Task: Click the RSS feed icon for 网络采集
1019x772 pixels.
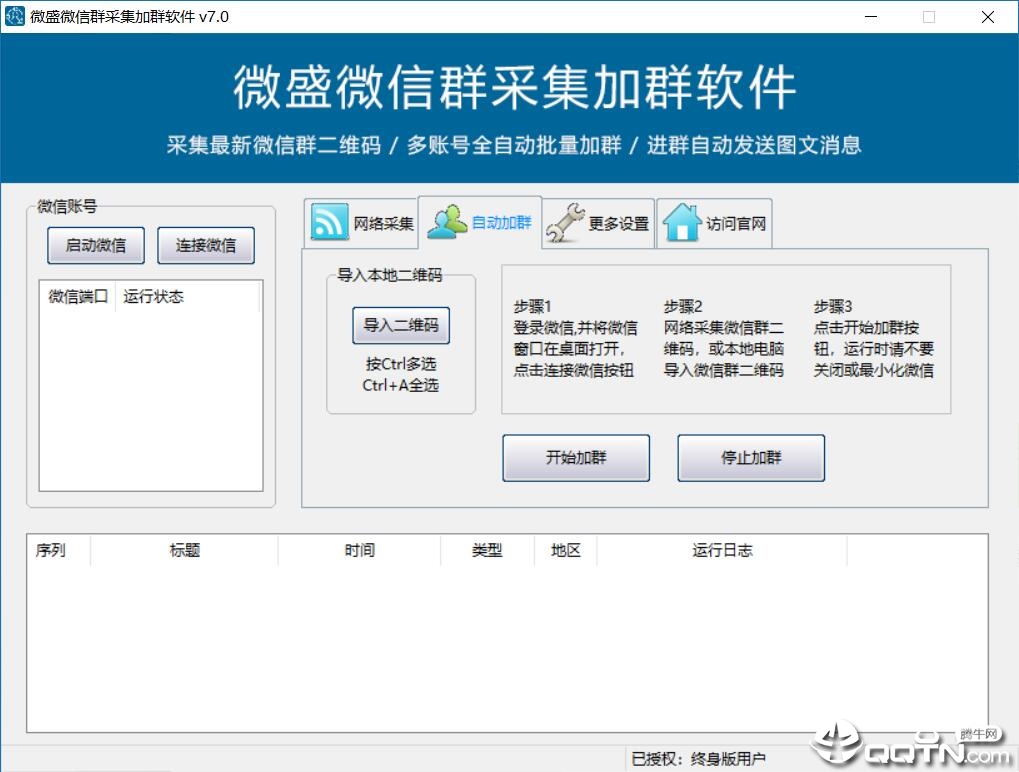Action: [329, 222]
